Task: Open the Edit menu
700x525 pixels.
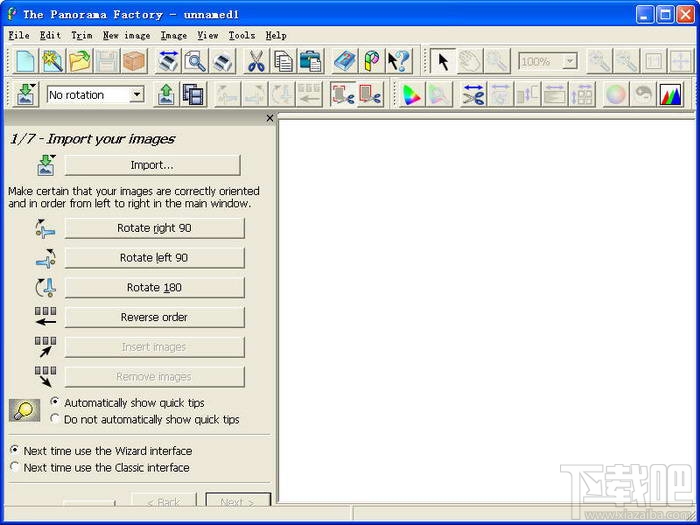Action: pos(50,35)
